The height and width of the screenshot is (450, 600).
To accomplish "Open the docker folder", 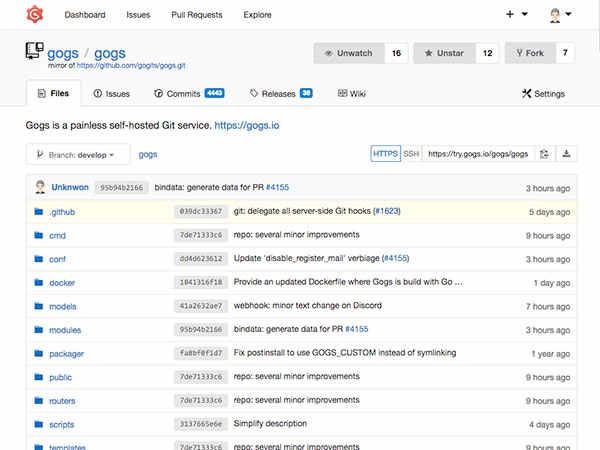I will (x=62, y=283).
